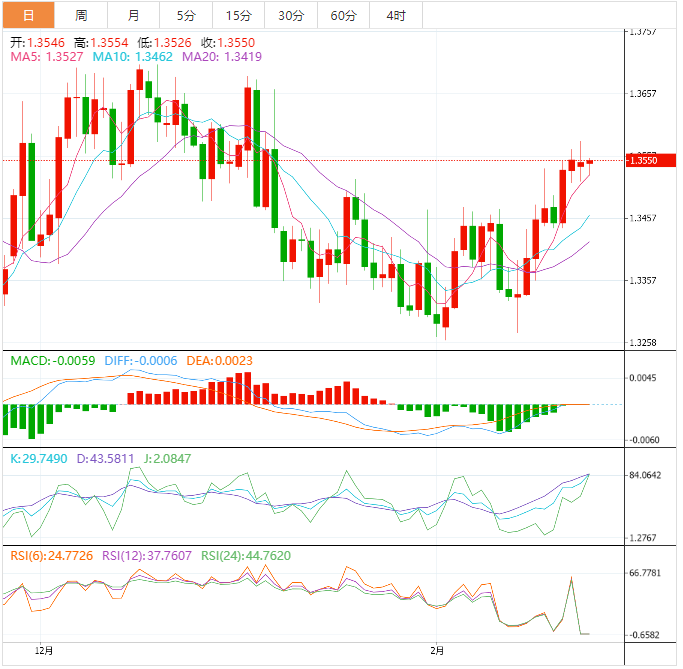The height and width of the screenshot is (669, 683).
Task: Open the 15分 timeframe tab
Action: [x=239, y=15]
